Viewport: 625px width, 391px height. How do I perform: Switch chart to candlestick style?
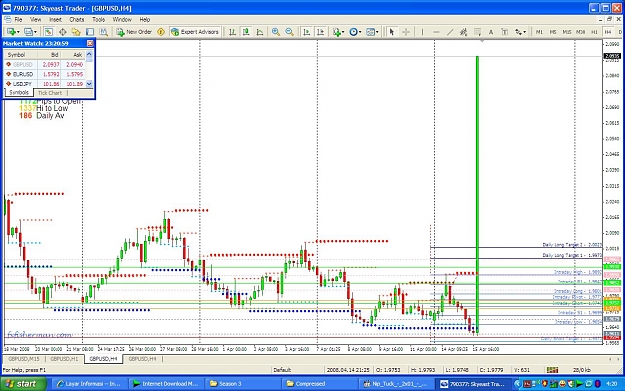pyautogui.click(x=246, y=32)
